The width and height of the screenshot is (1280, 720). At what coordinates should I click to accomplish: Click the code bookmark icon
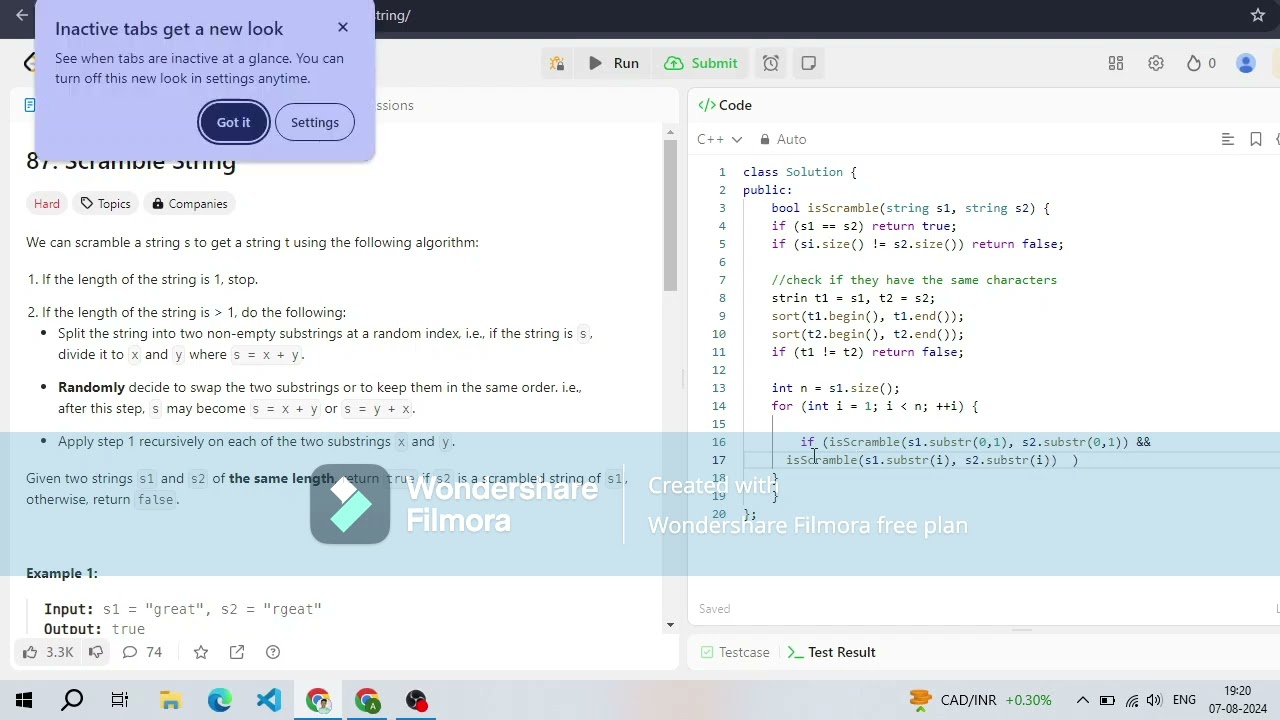(x=1256, y=139)
